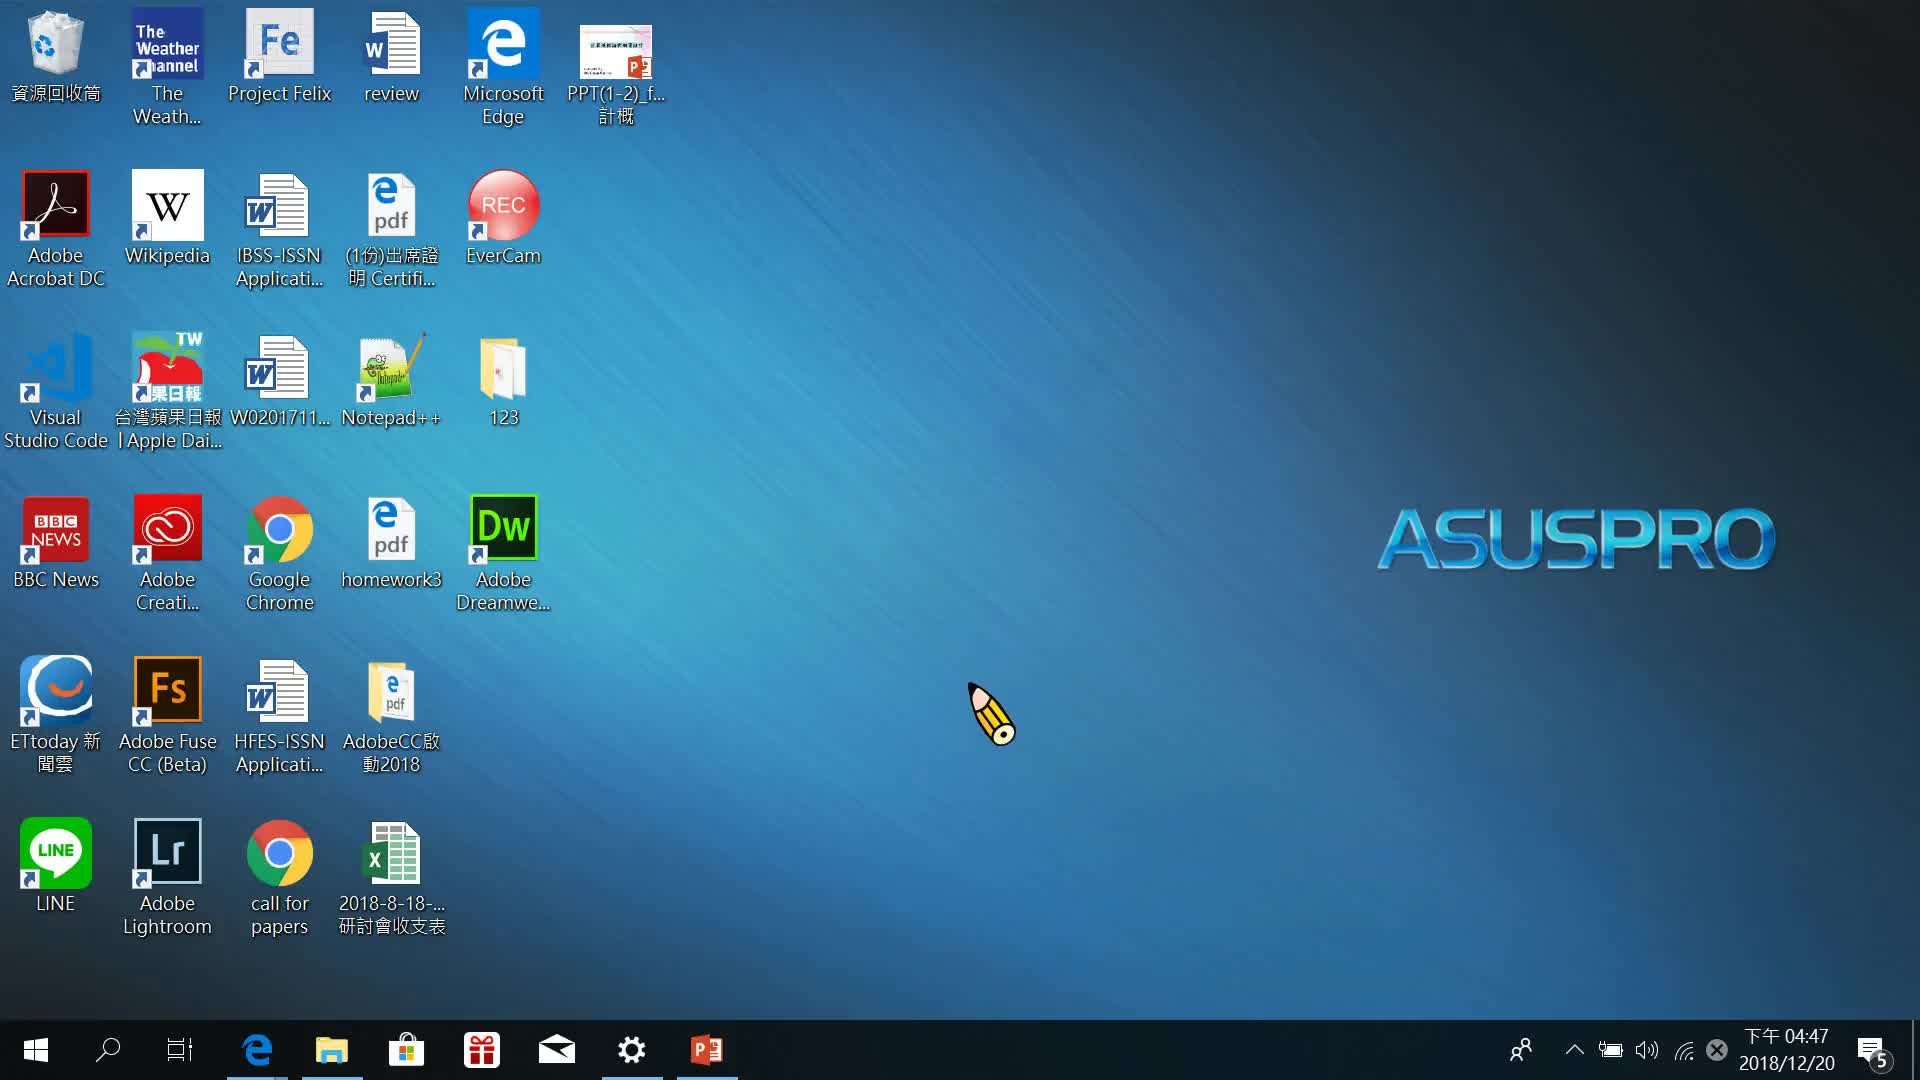Select the folder named 123
Screen dimensions: 1920x1080
503,380
